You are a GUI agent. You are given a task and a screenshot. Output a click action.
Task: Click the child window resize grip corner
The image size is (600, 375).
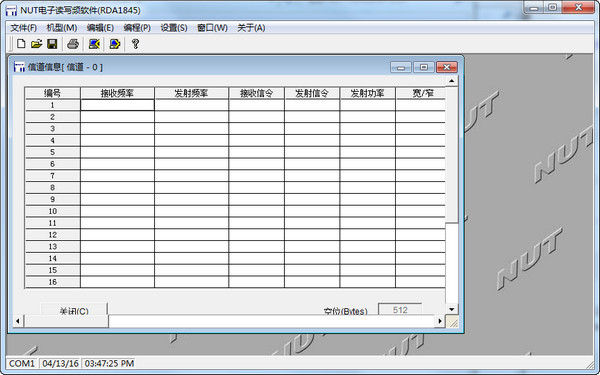click(452, 322)
